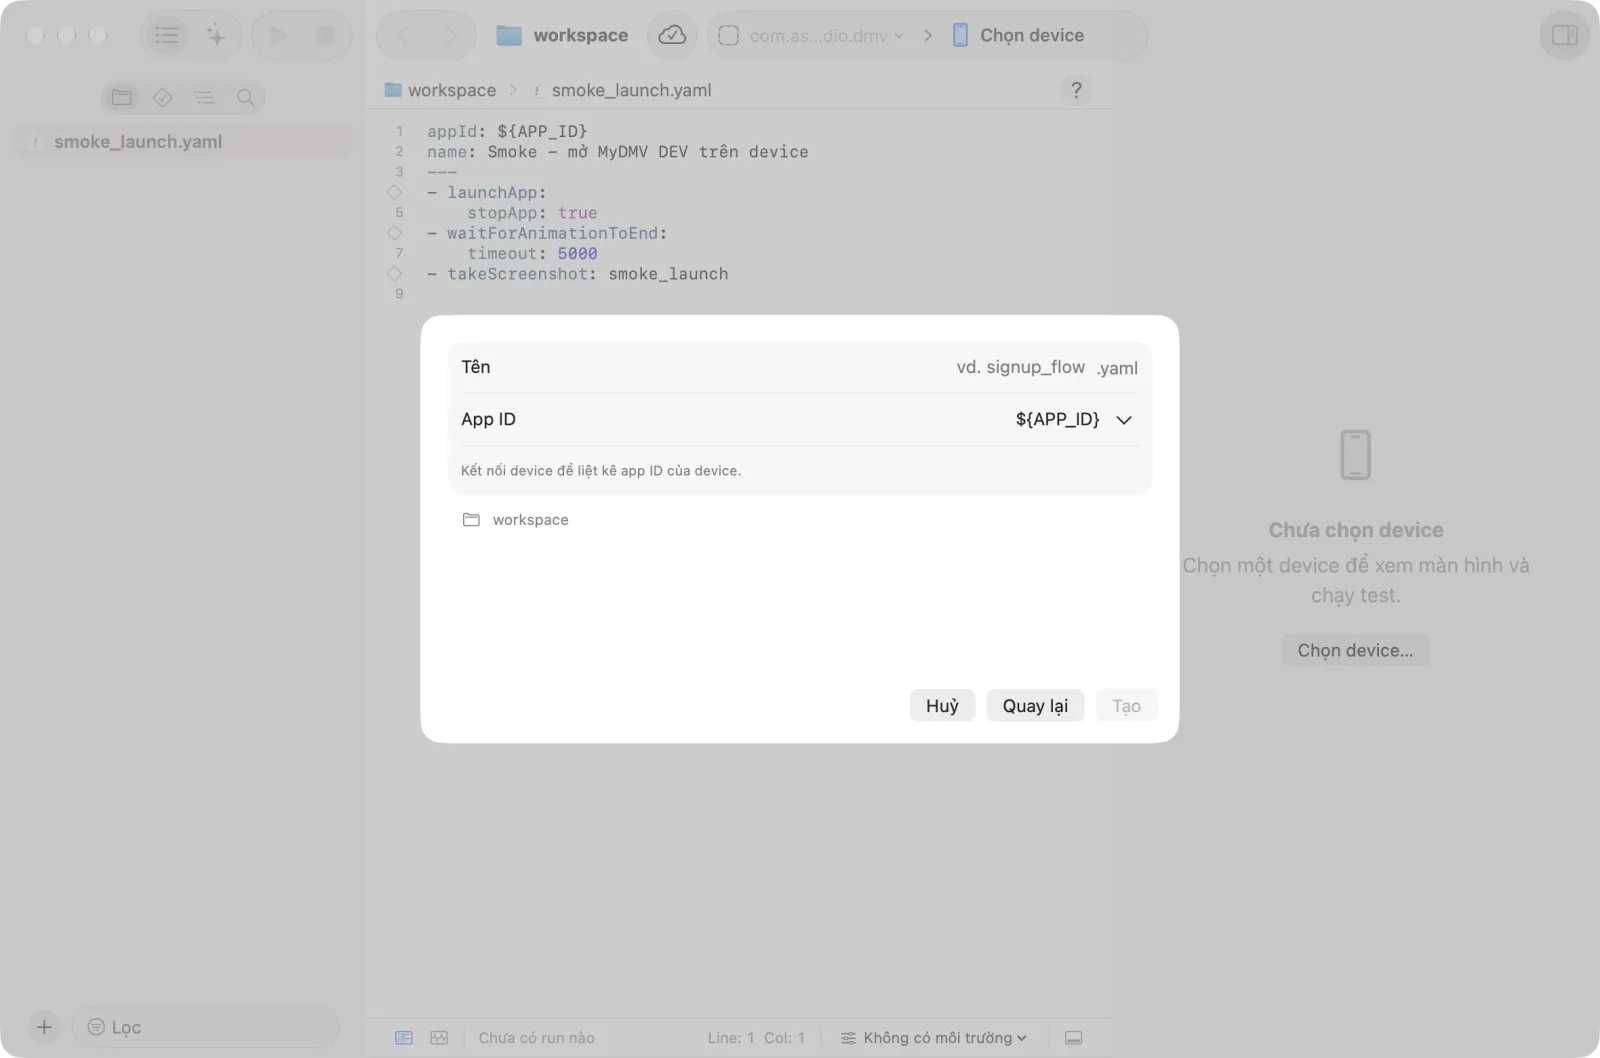Click the play run button
The image size is (1600, 1058).
[278, 36]
